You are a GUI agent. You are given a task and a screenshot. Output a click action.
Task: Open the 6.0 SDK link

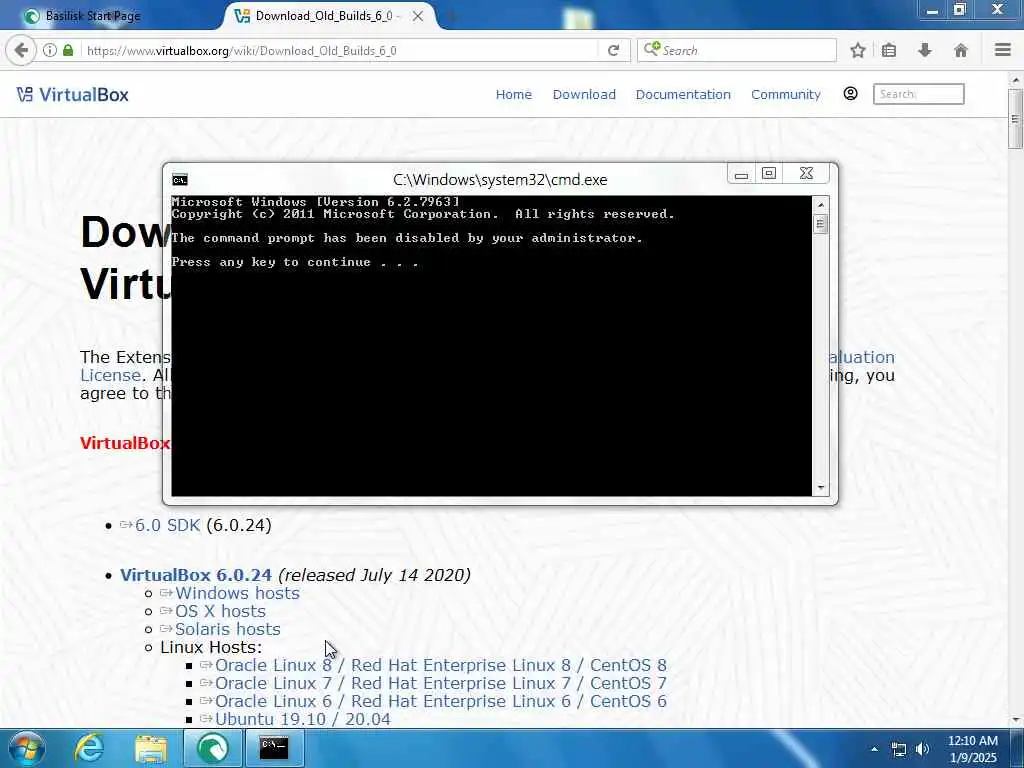click(x=167, y=525)
